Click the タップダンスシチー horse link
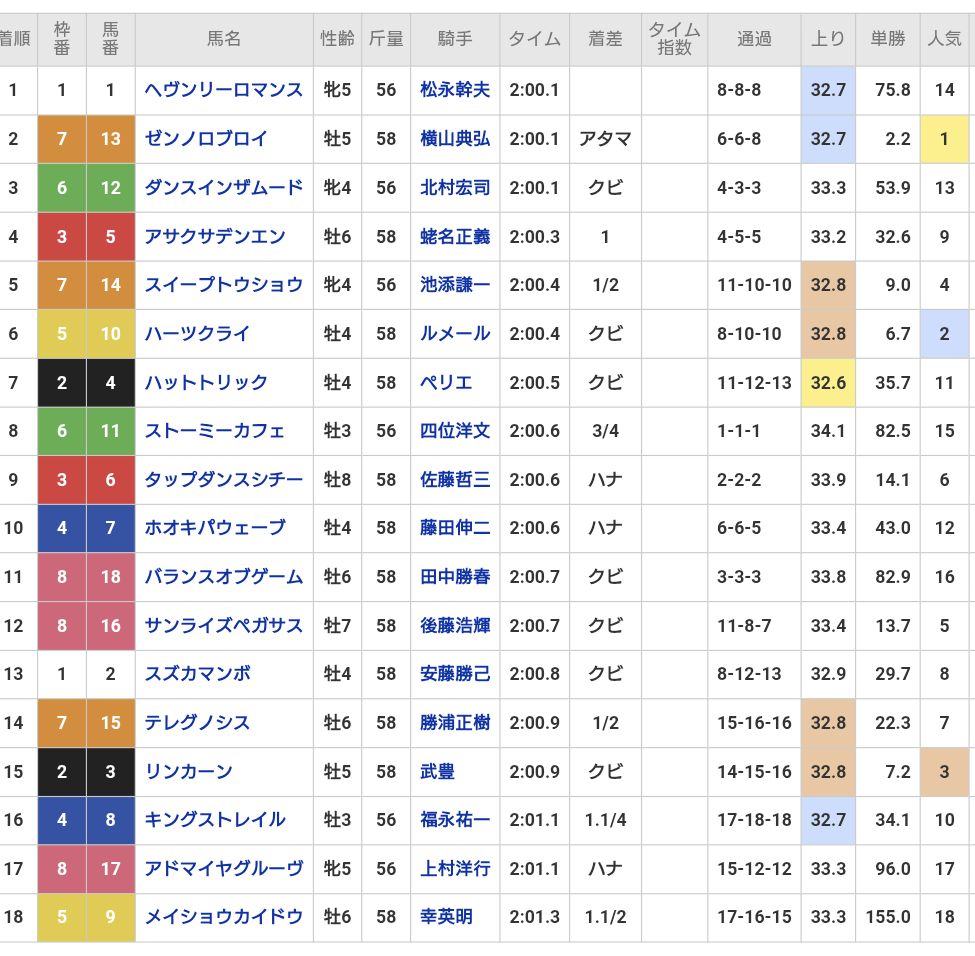 pos(223,480)
